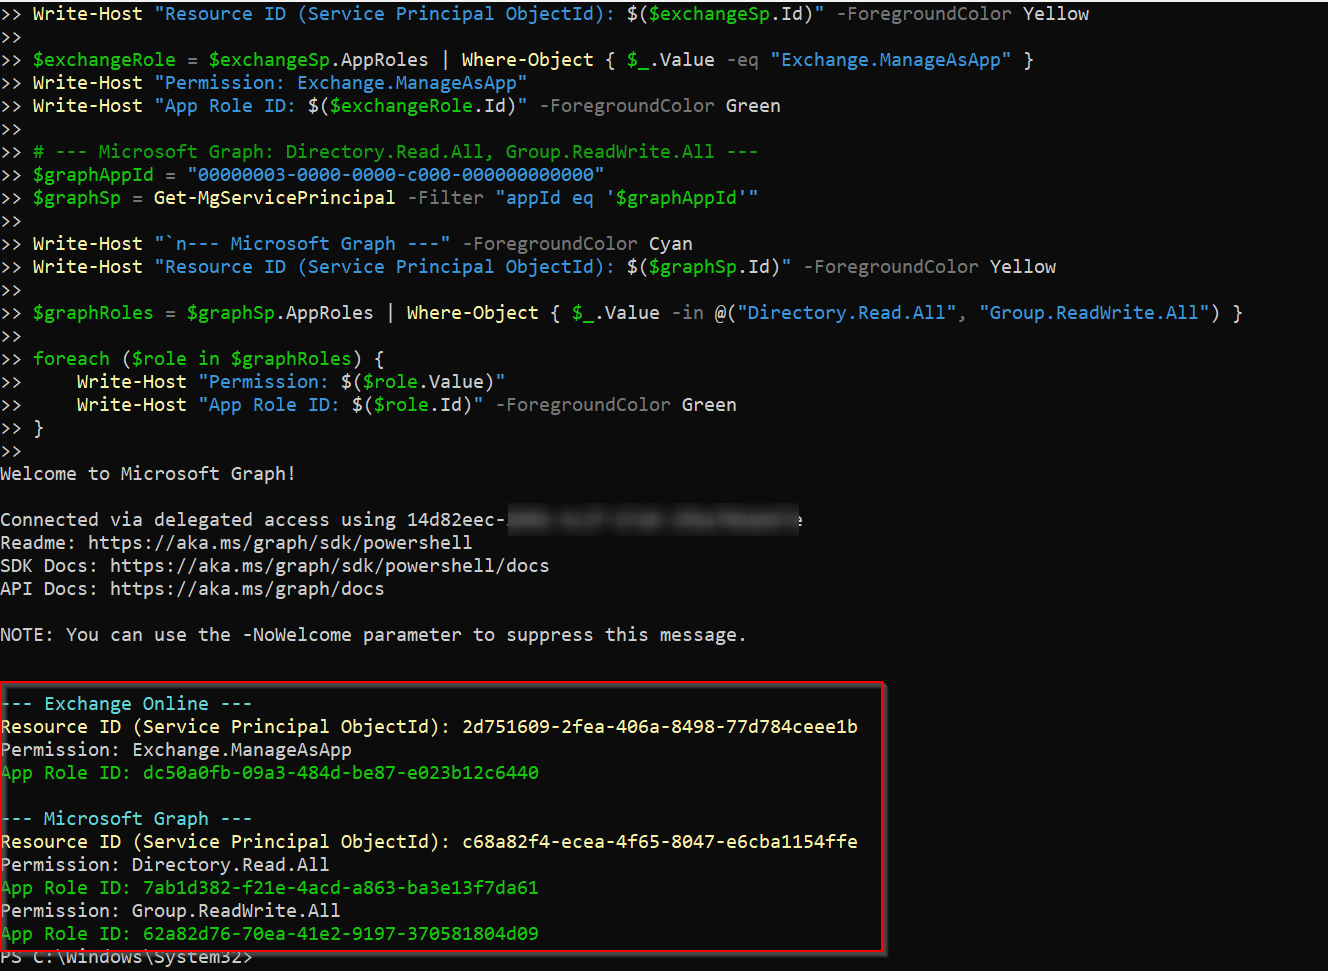Click output line "Permission: Group.ReadWrite.All"
The height and width of the screenshot is (971, 1328).
pos(170,911)
